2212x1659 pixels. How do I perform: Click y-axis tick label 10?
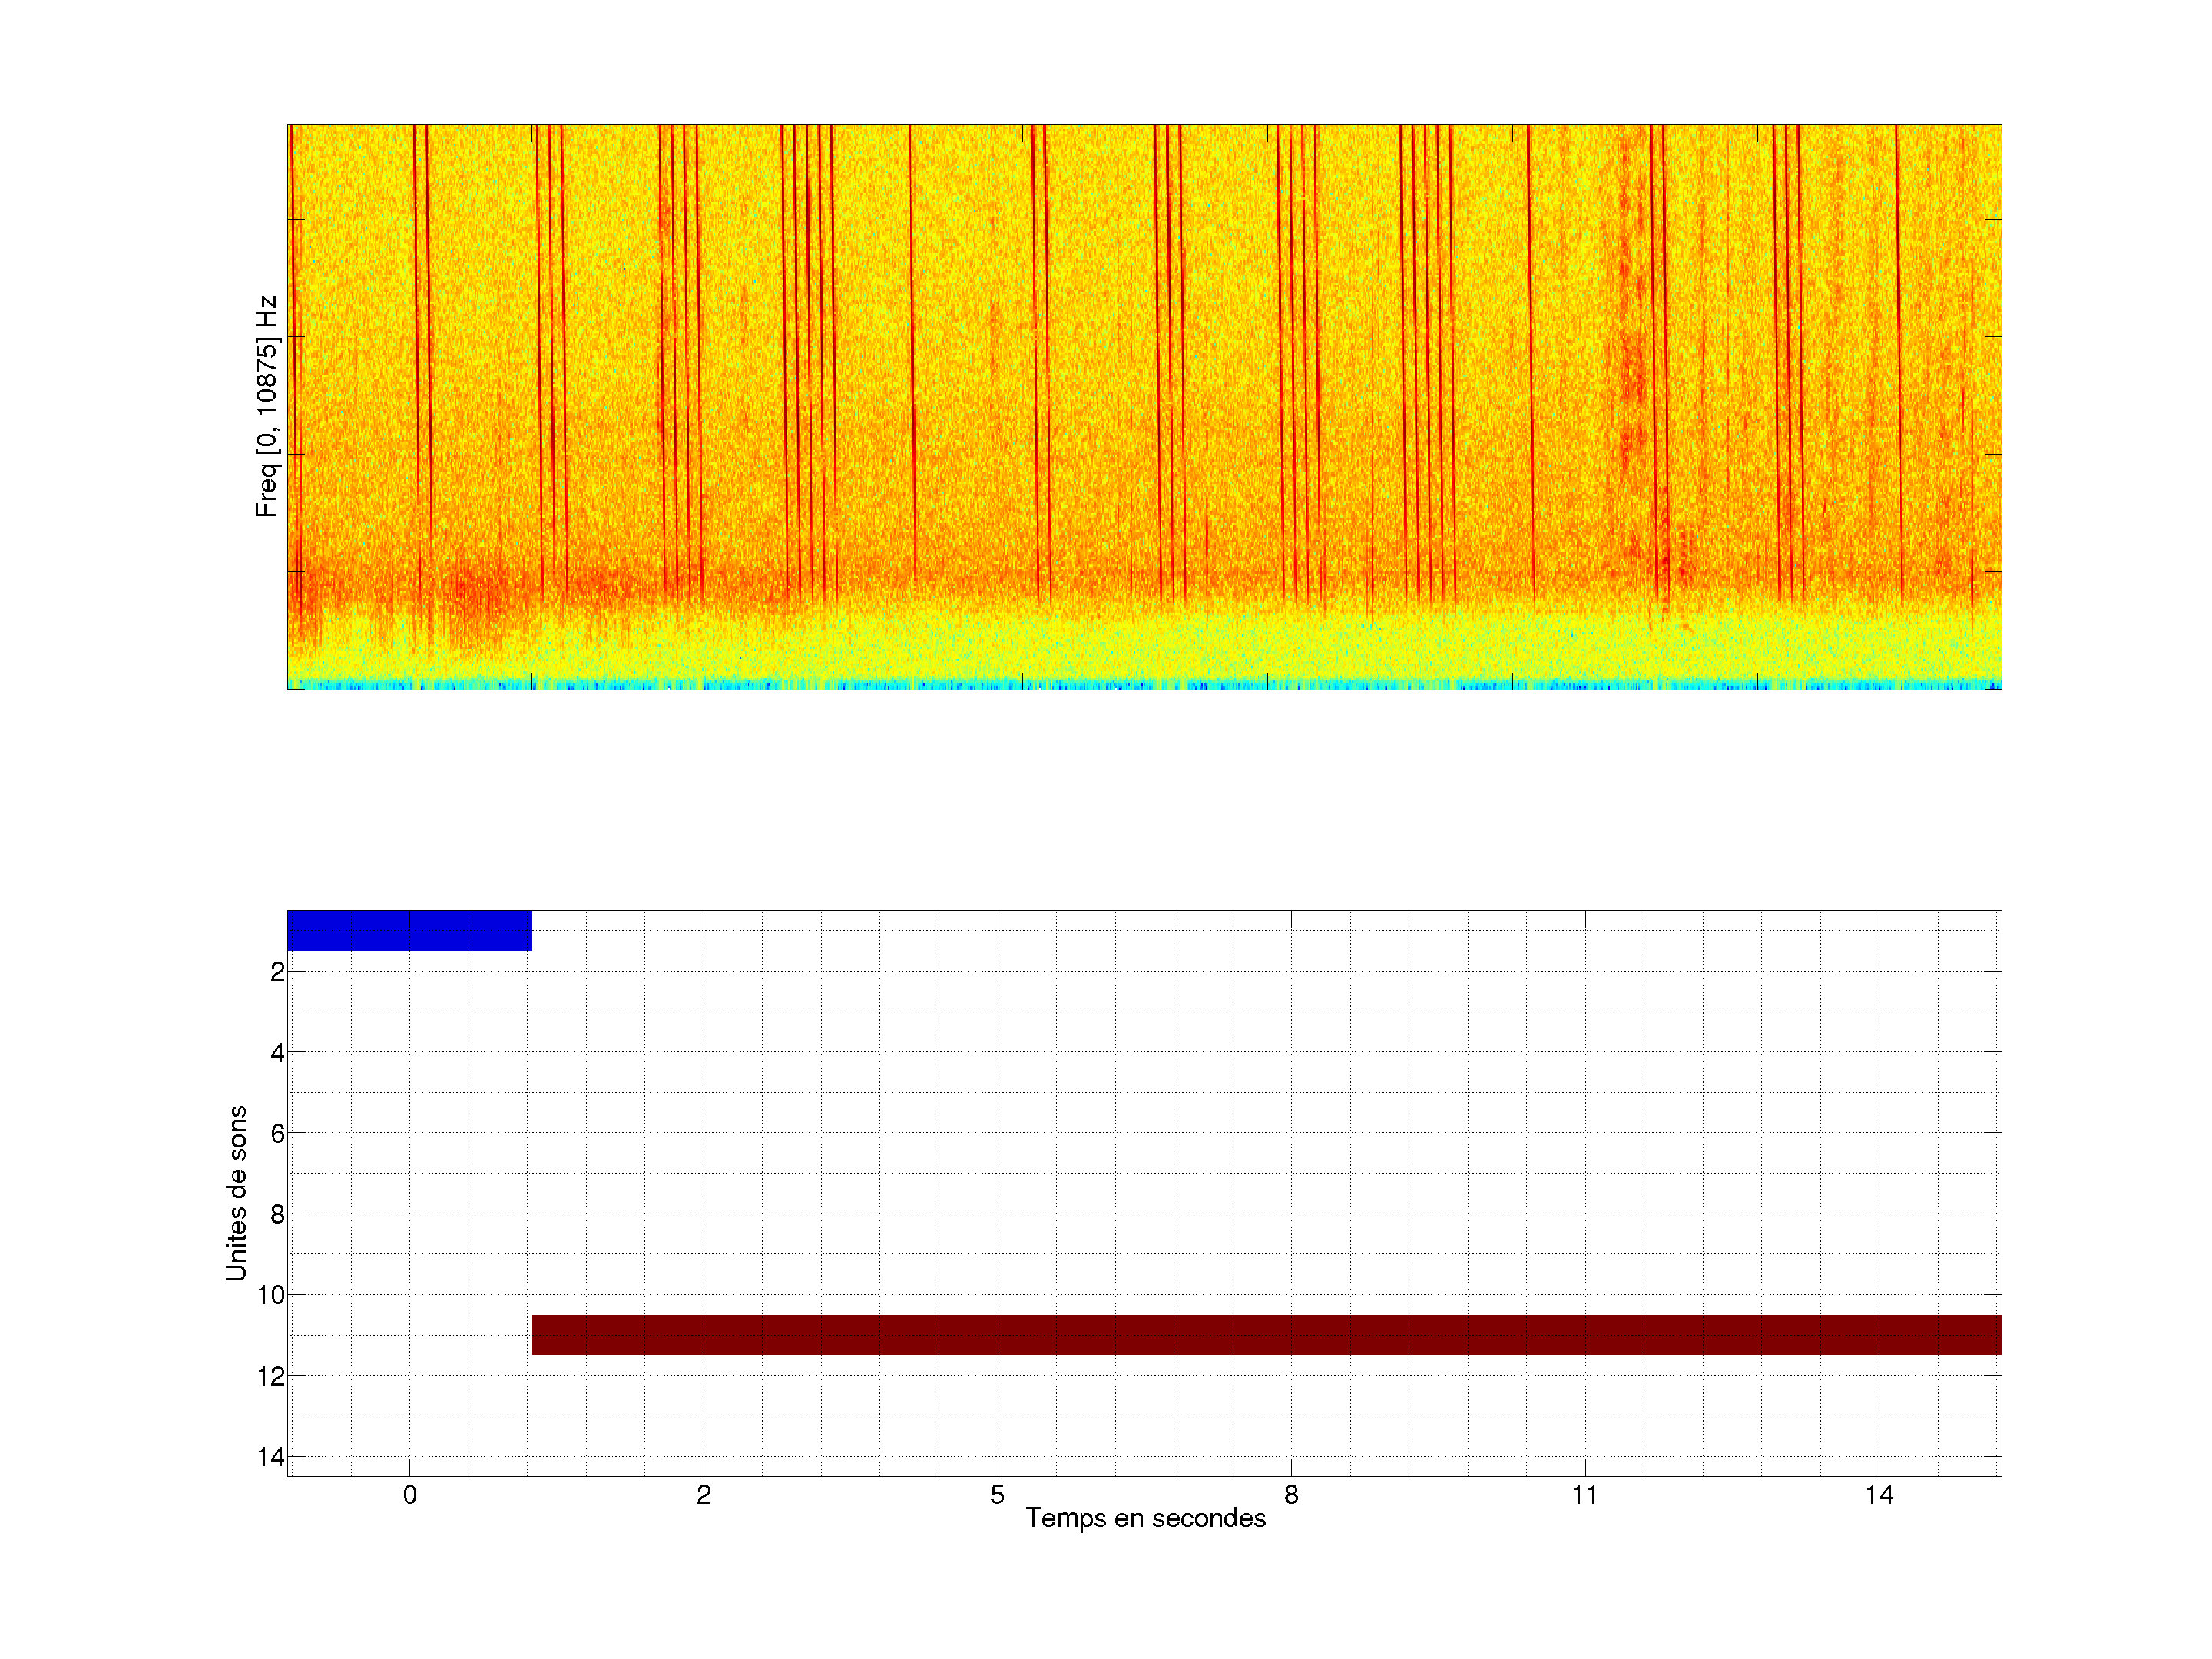[271, 1295]
